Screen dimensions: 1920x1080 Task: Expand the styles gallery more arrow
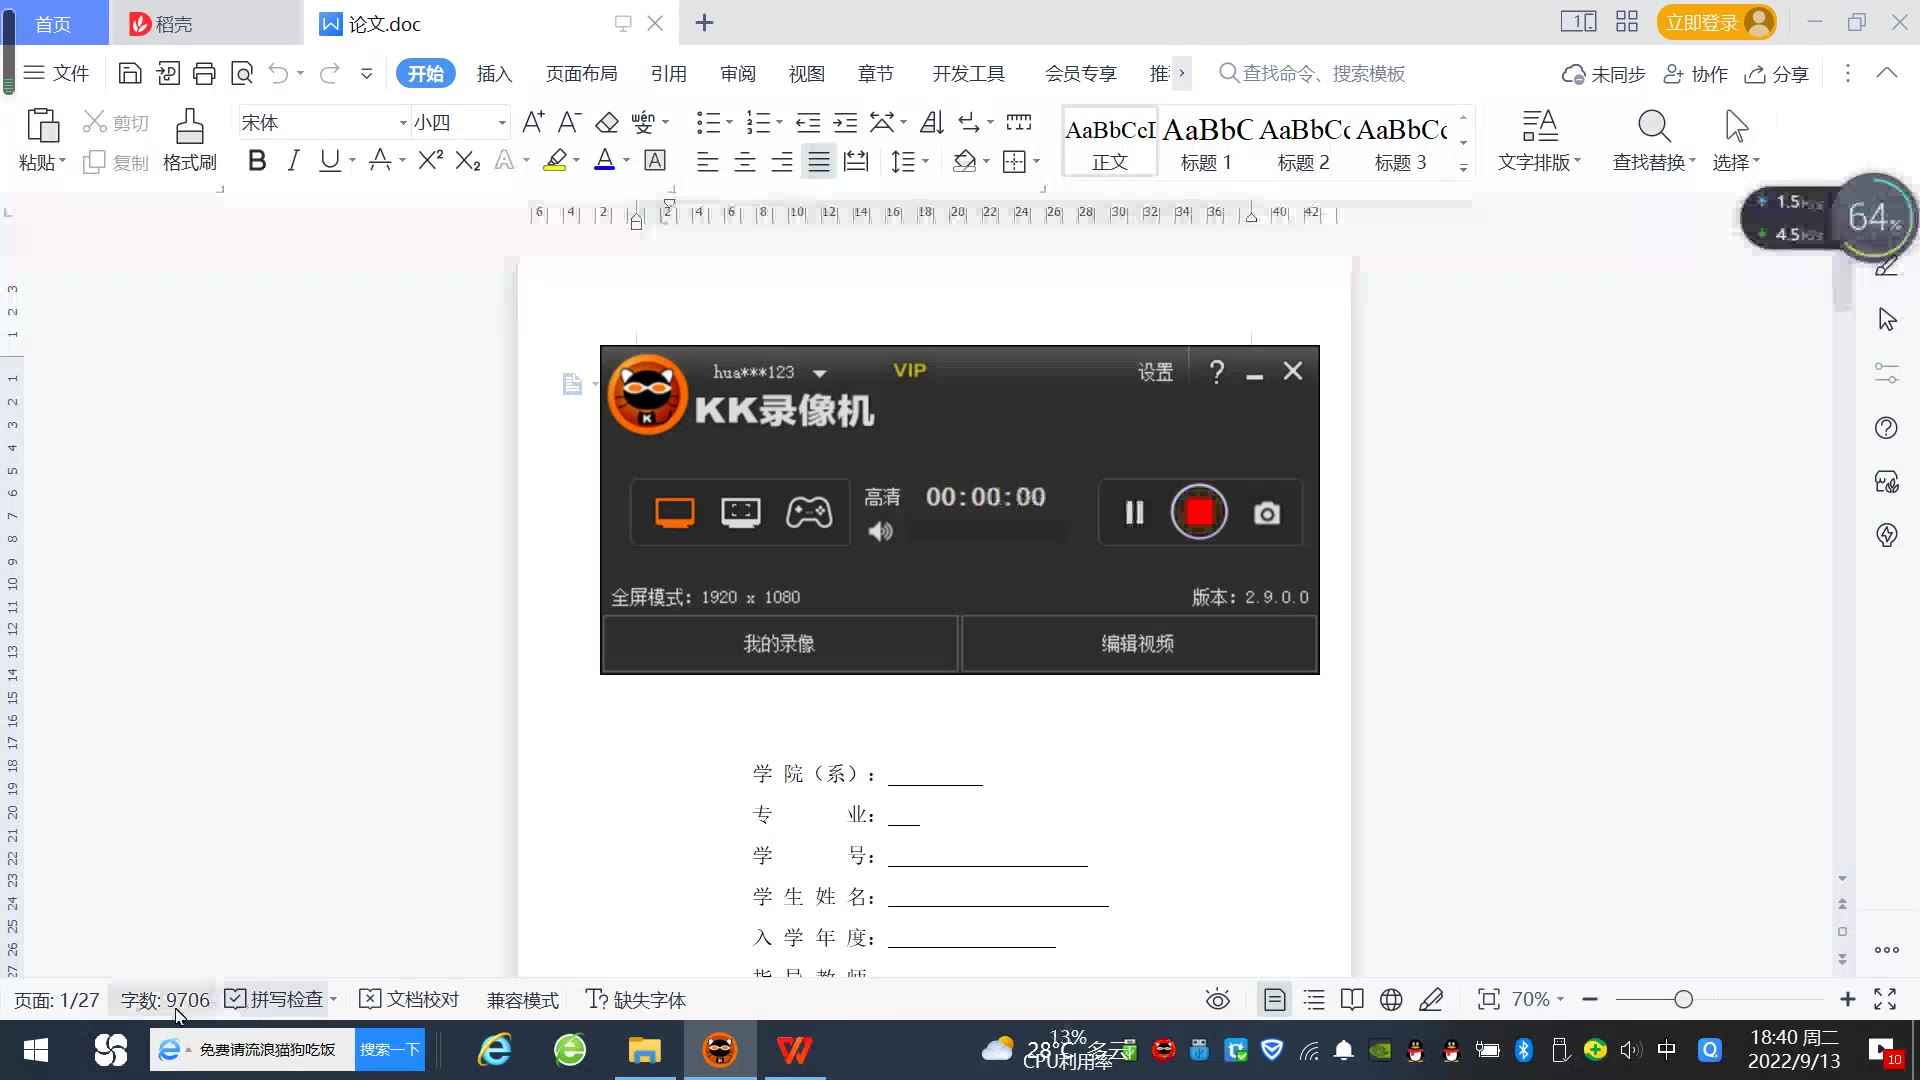[x=1463, y=167]
